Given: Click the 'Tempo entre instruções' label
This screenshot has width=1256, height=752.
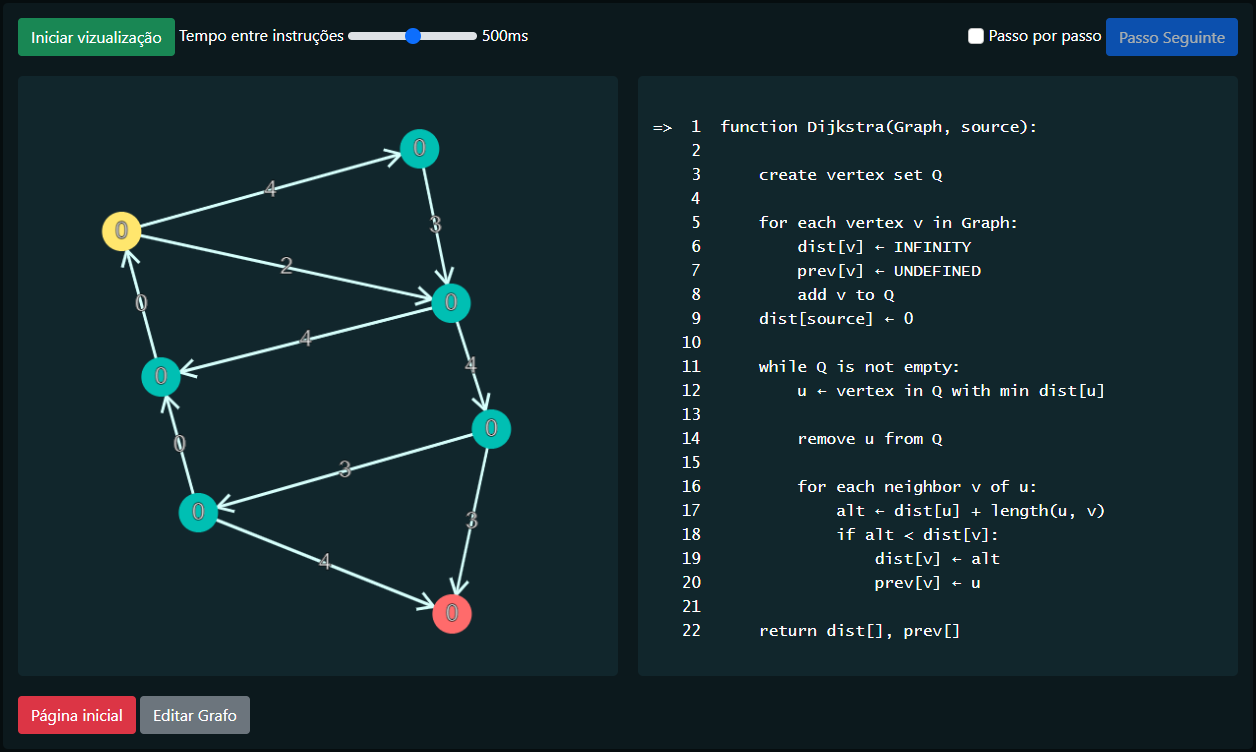Looking at the screenshot, I should click(261, 36).
